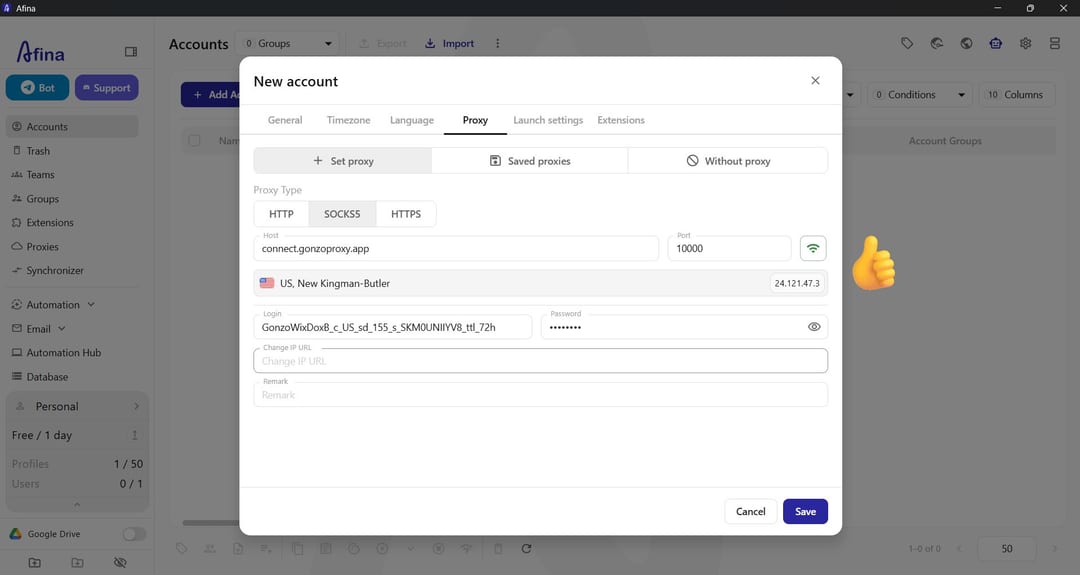The width and height of the screenshot is (1080, 575).
Task: Click the refresh icon in bottom toolbar
Action: (526, 549)
